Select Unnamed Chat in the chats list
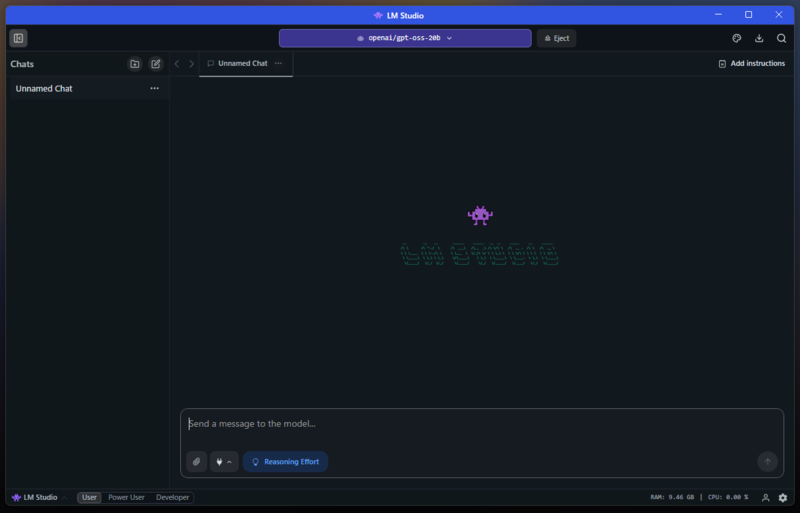The width and height of the screenshot is (800, 513). [x=70, y=89]
